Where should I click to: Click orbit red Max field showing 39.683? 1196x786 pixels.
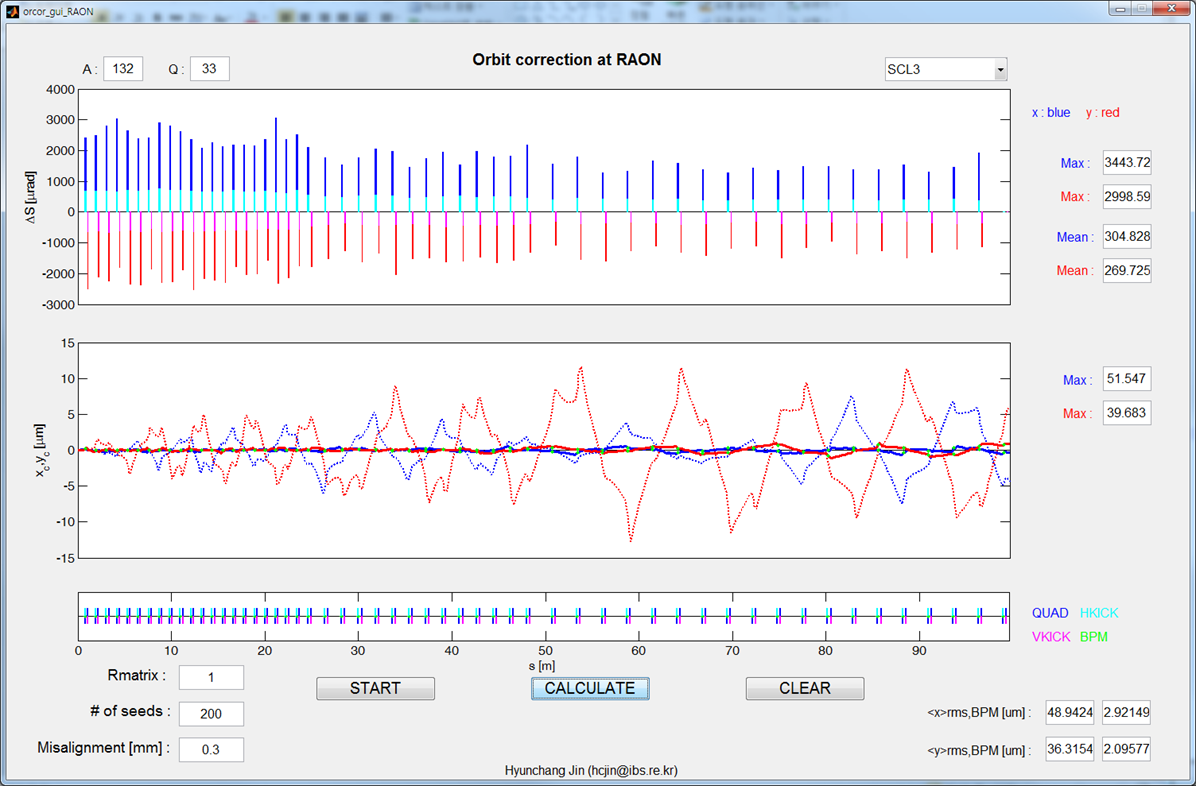point(1127,413)
